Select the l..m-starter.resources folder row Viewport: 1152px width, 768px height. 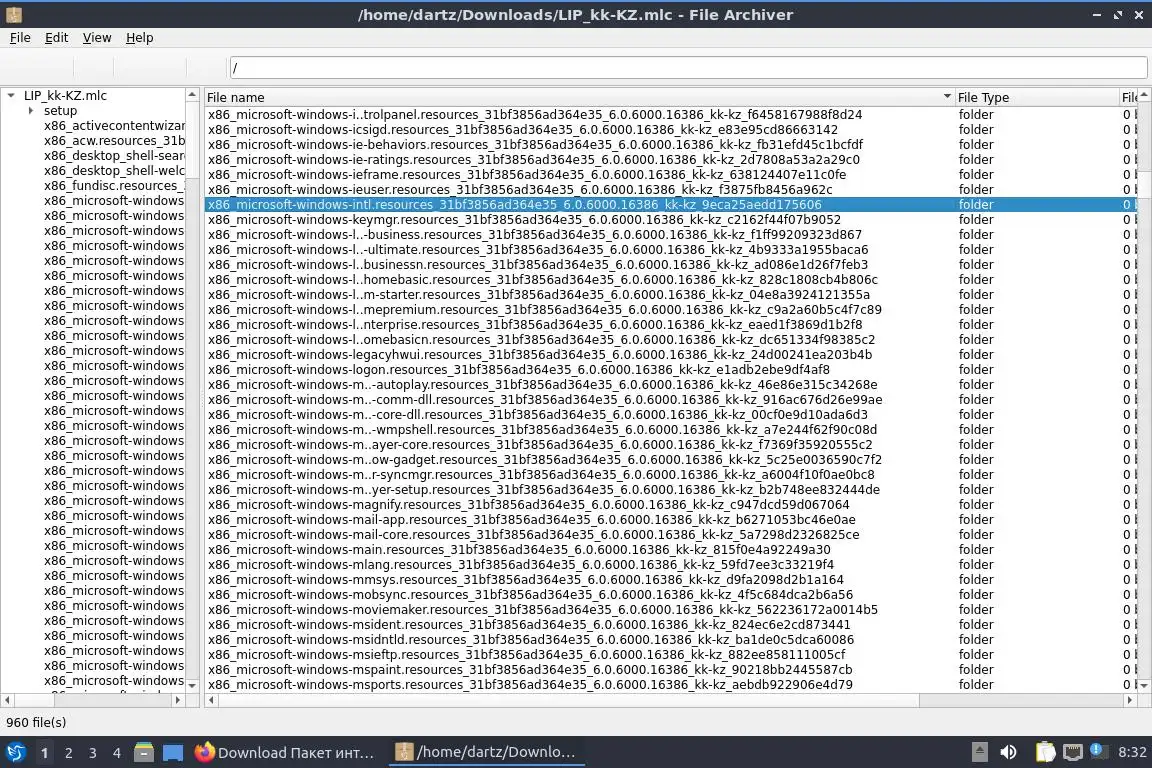671,295
